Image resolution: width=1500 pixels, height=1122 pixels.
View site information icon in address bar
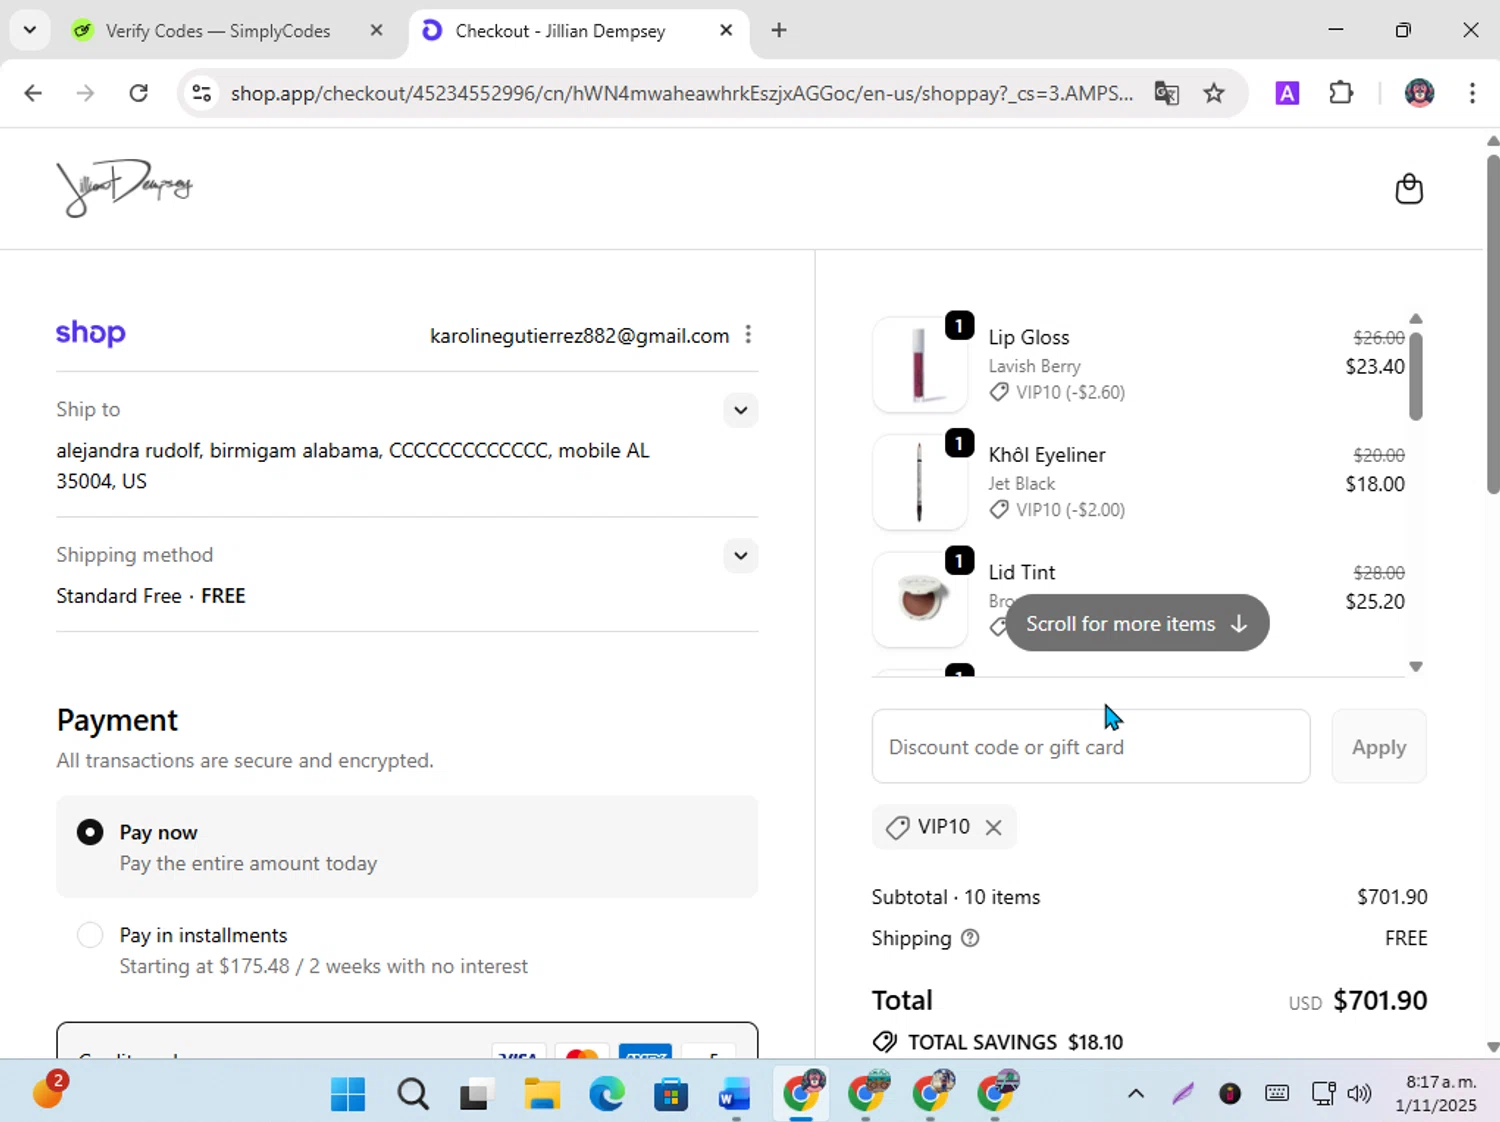point(201,93)
